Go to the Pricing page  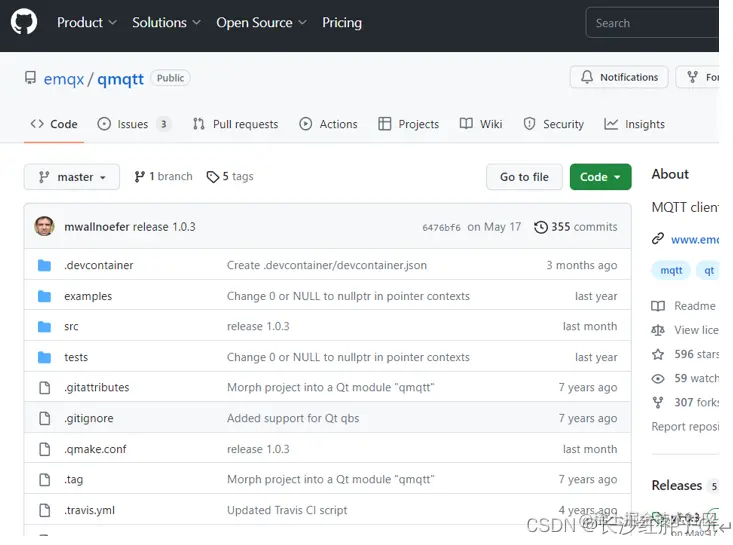[x=342, y=22]
